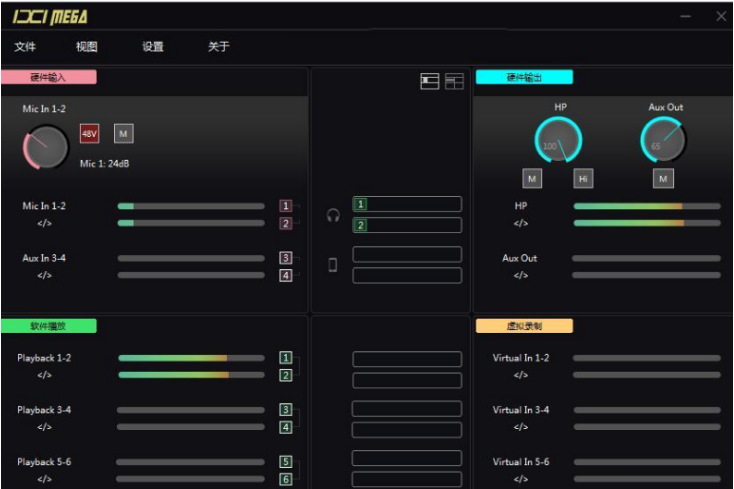Click the 硬件输出 section header

point(524,77)
